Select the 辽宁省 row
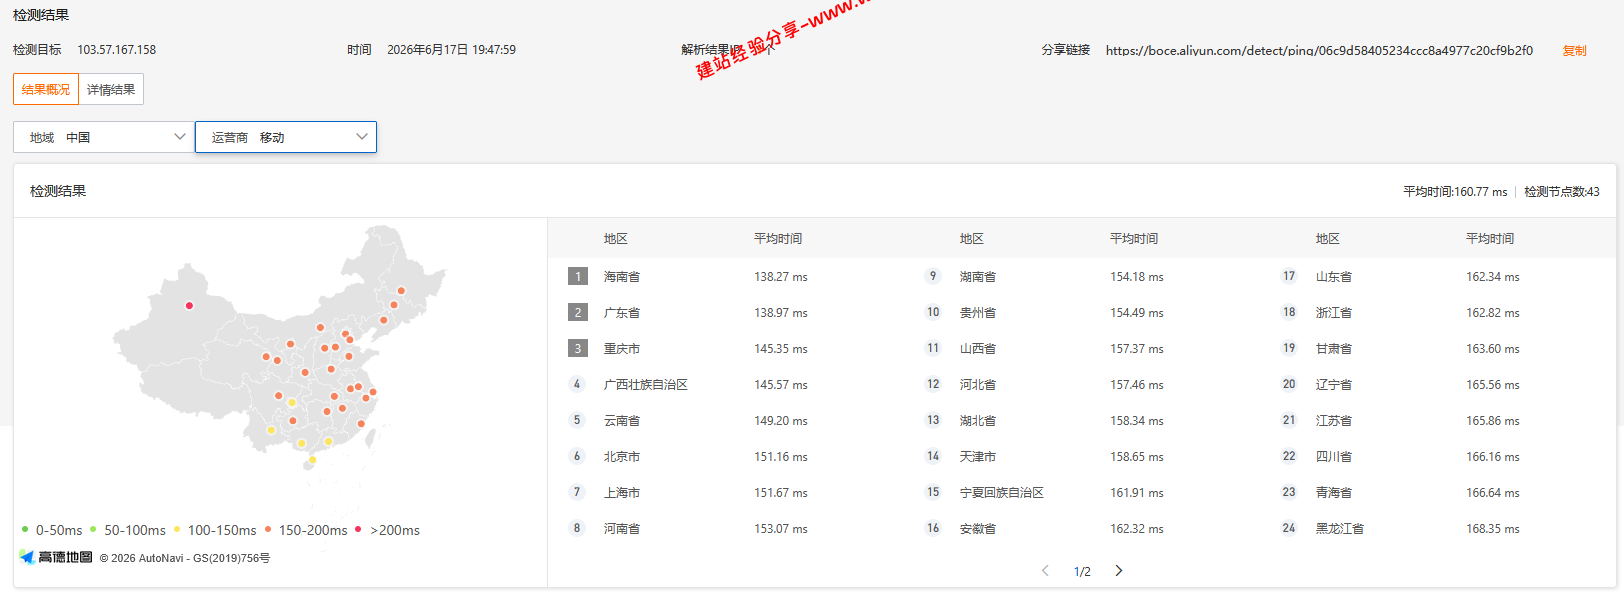Image resolution: width=1624 pixels, height=599 pixels. 1438,384
